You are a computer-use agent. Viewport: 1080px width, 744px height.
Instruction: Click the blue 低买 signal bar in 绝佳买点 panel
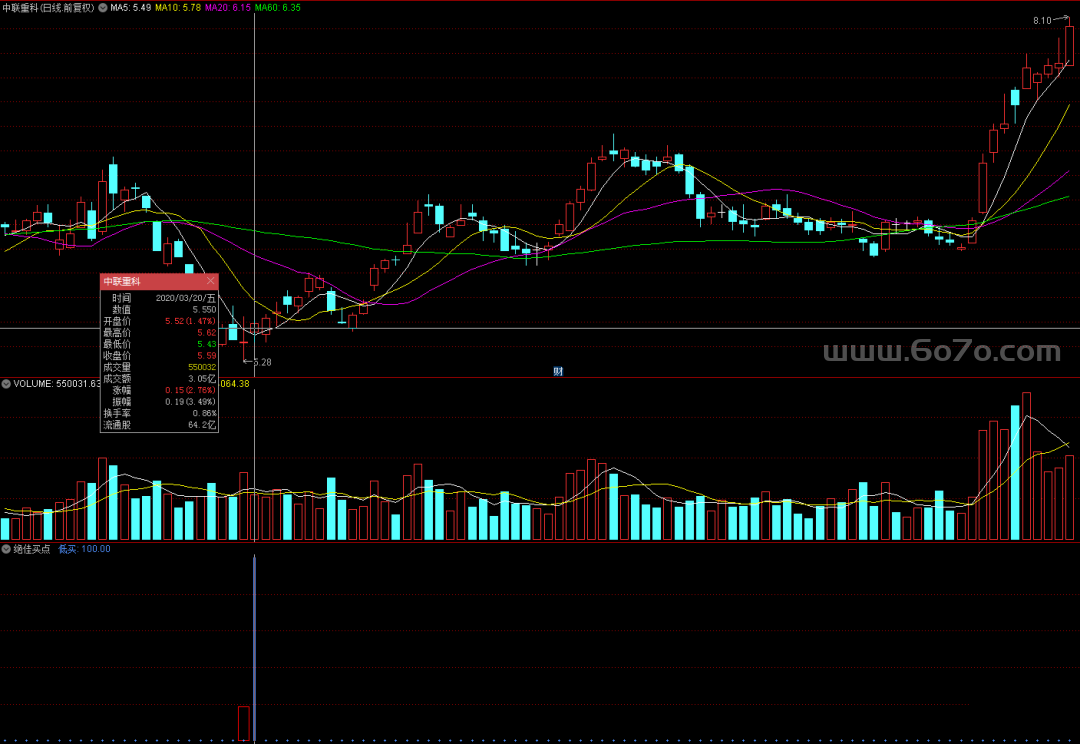point(255,648)
